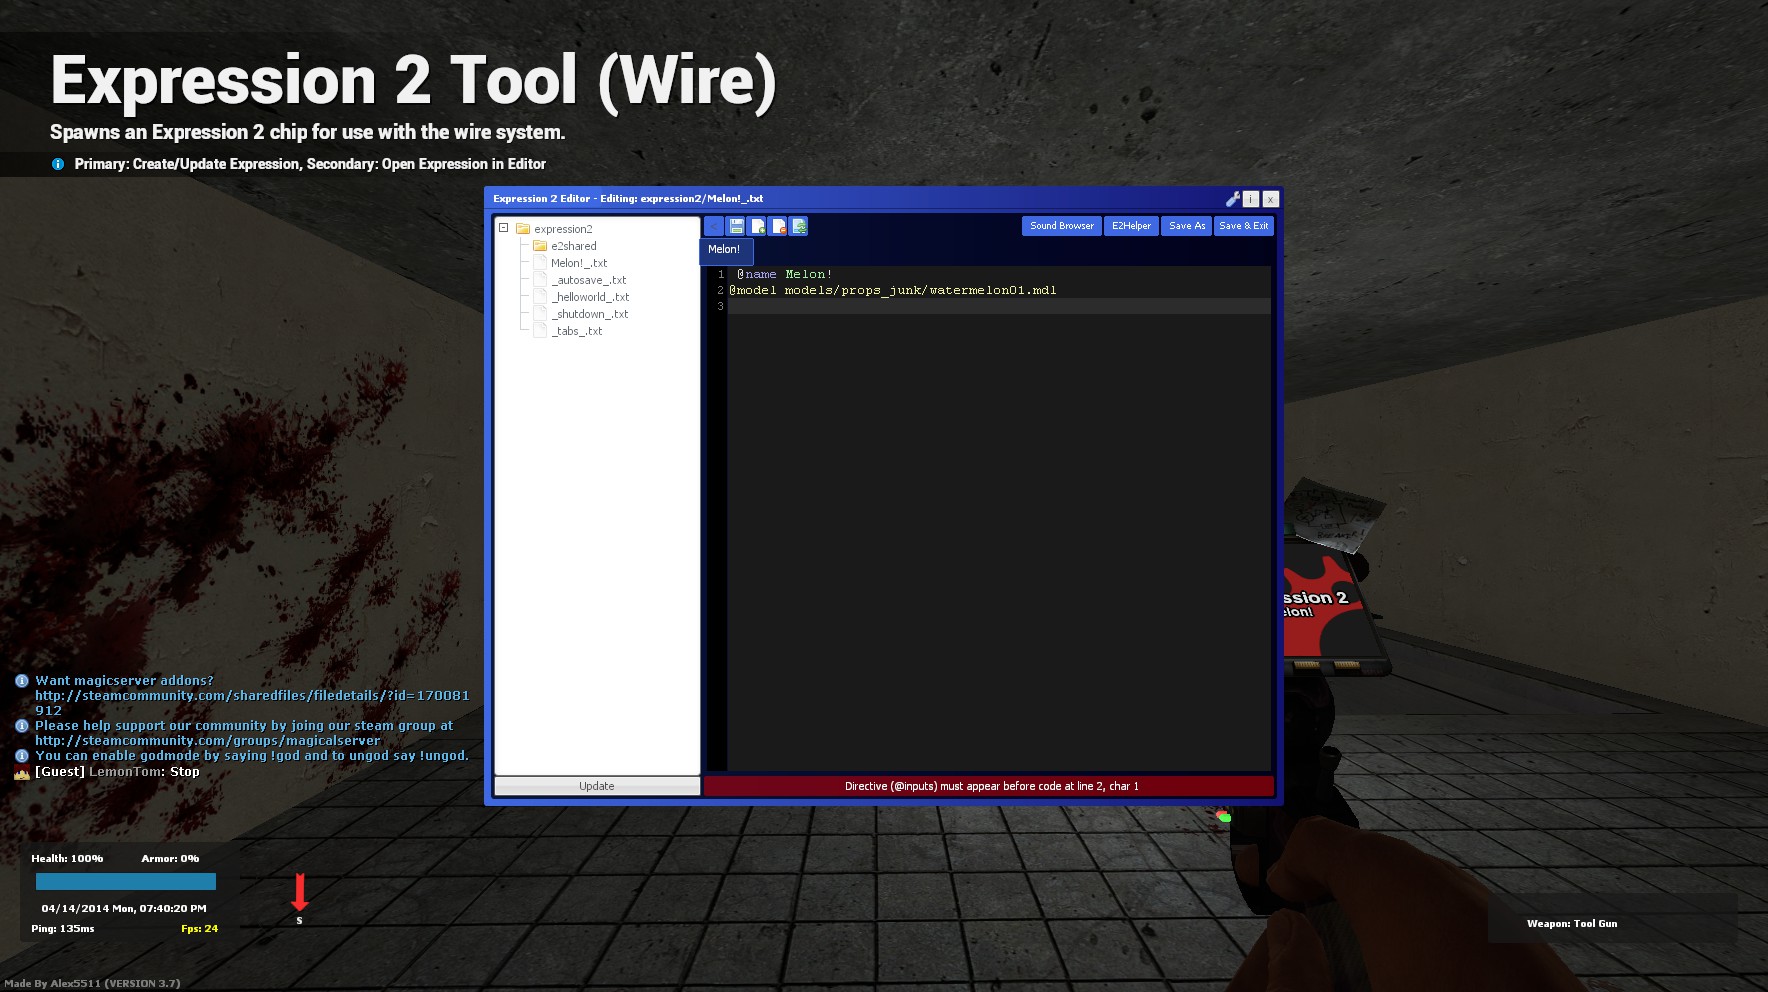
Task: Click the Expression 2 Editor title bar
Action: coord(855,199)
